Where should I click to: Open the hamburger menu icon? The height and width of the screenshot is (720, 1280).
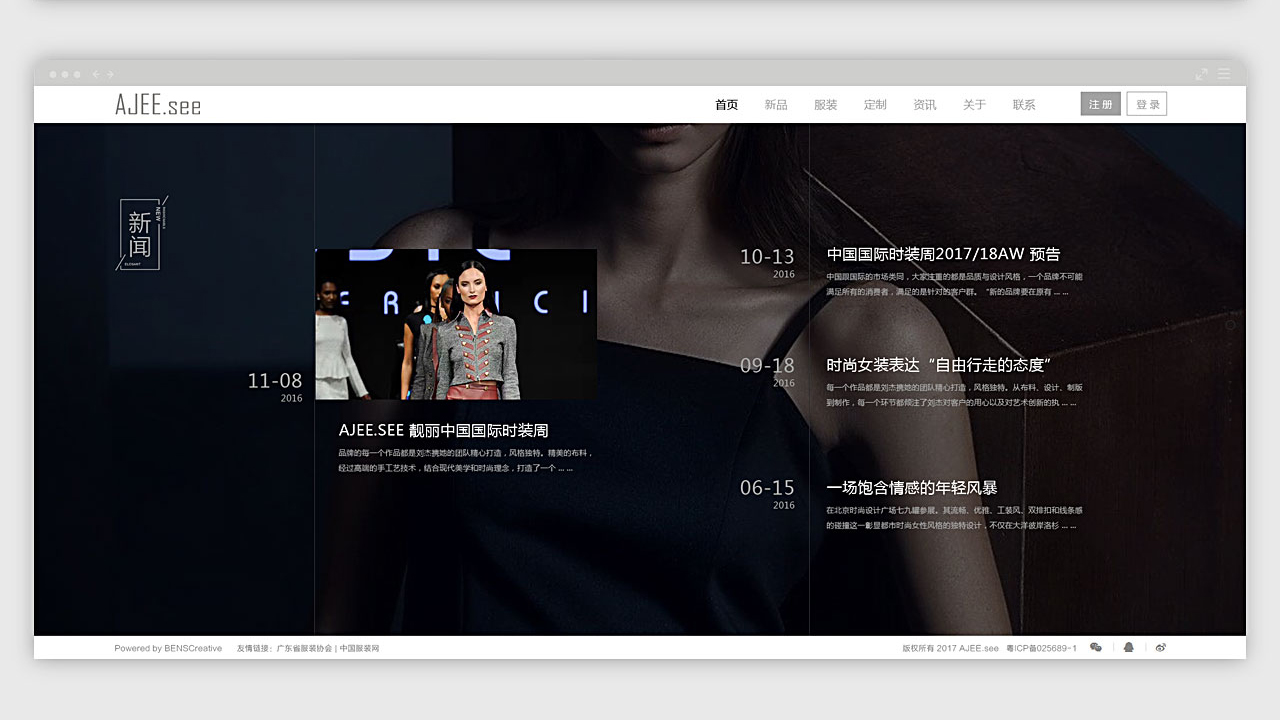pos(1224,74)
